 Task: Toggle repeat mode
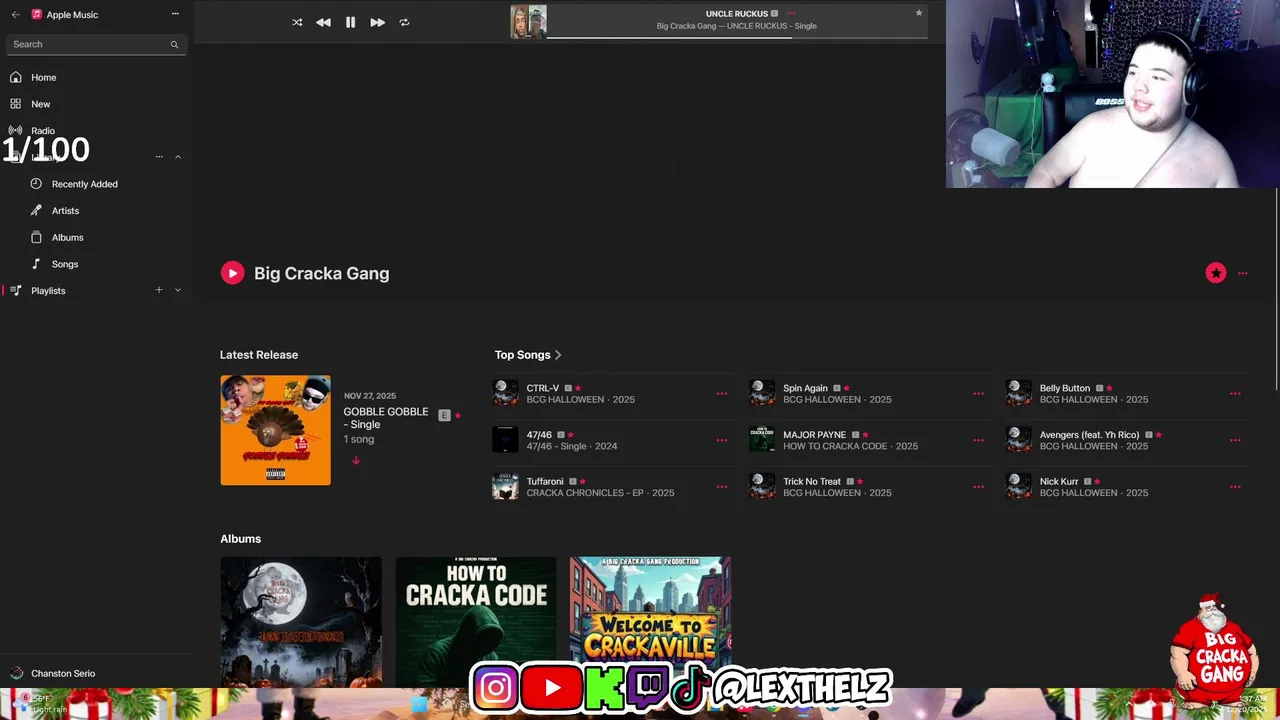point(404,22)
